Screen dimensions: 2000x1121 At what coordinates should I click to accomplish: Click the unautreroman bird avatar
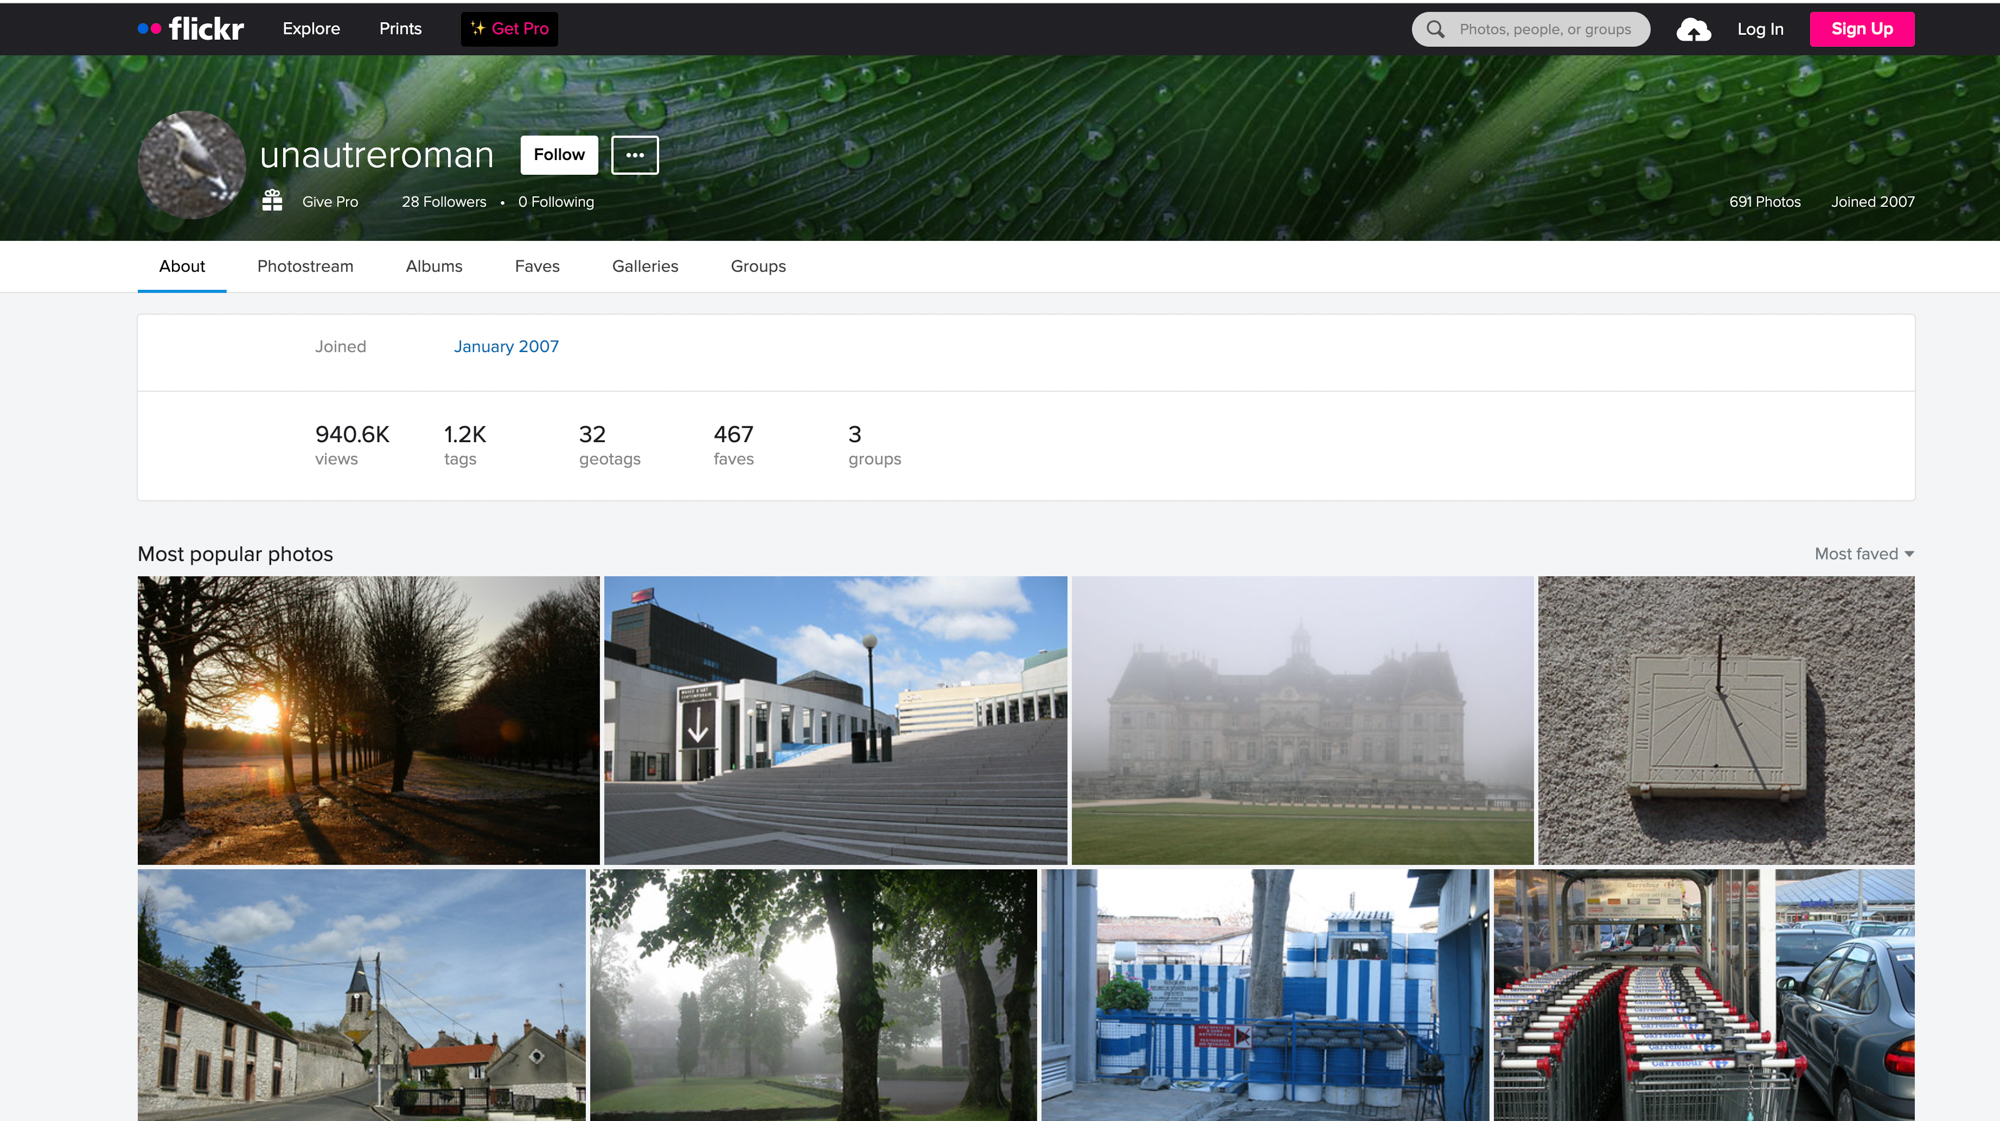click(x=192, y=164)
